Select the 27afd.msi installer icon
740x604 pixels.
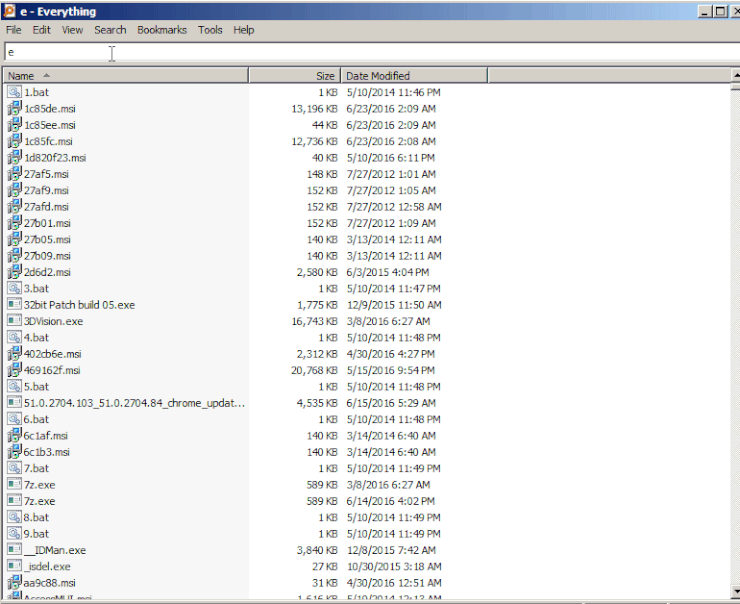[15, 207]
